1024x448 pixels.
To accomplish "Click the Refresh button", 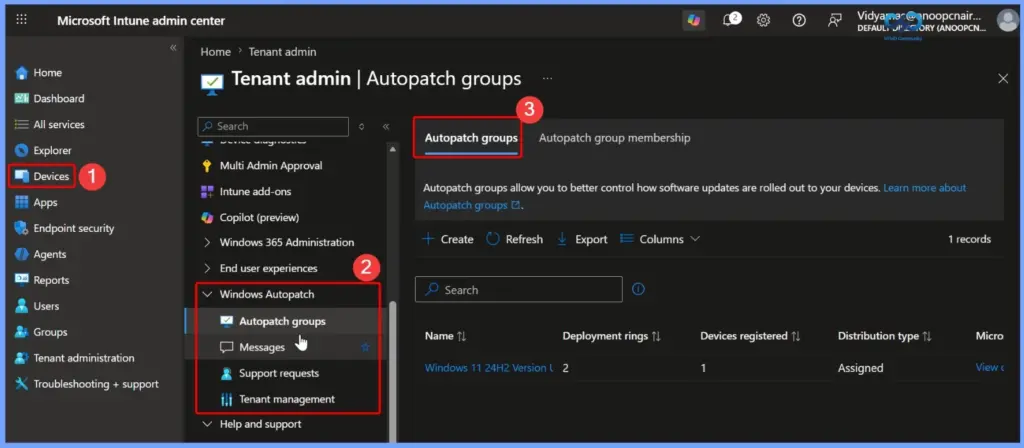I will (x=515, y=239).
